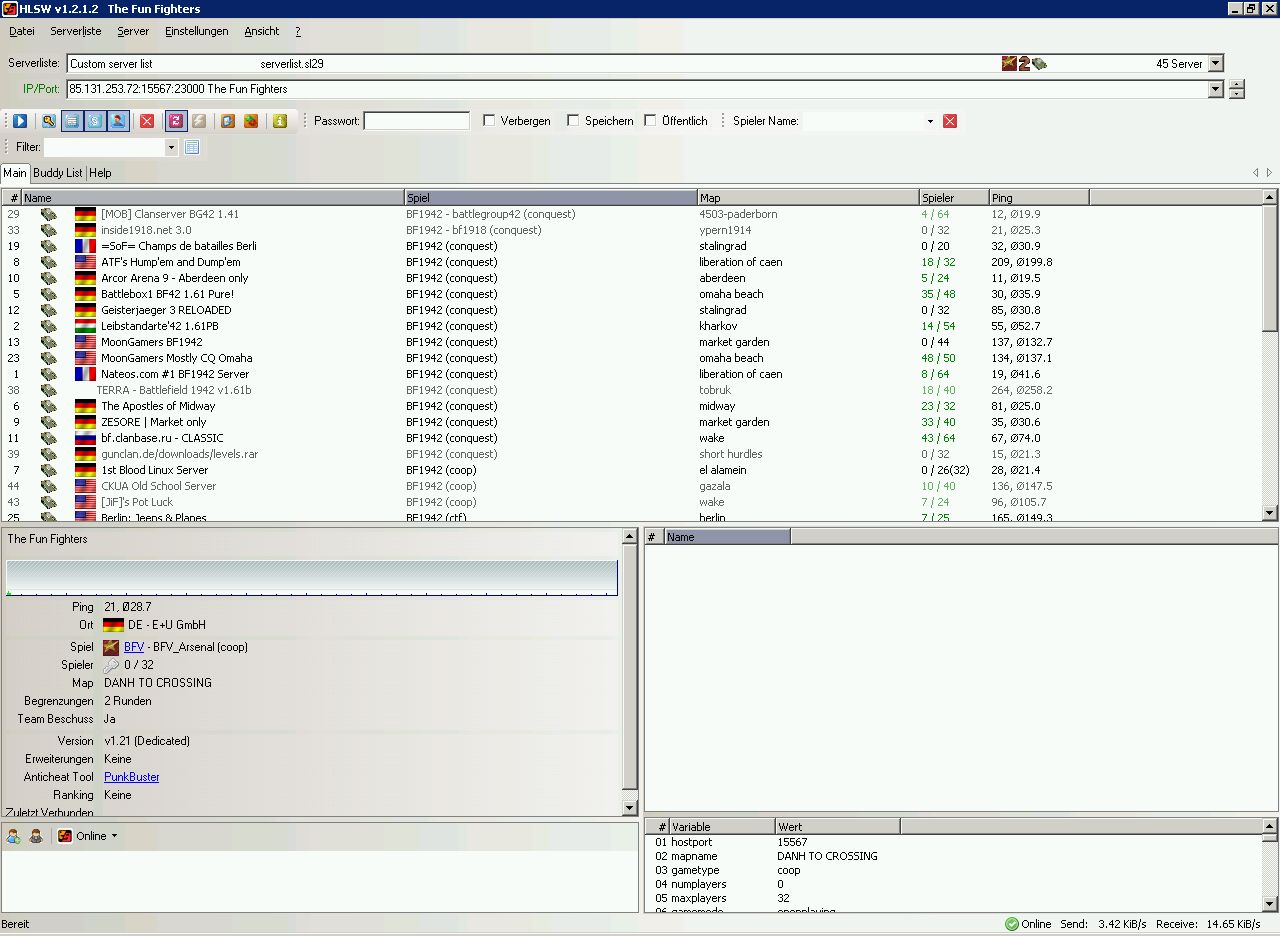Screen dimensions: 1280x936
Task: Open the BFV game link
Action: (134, 647)
